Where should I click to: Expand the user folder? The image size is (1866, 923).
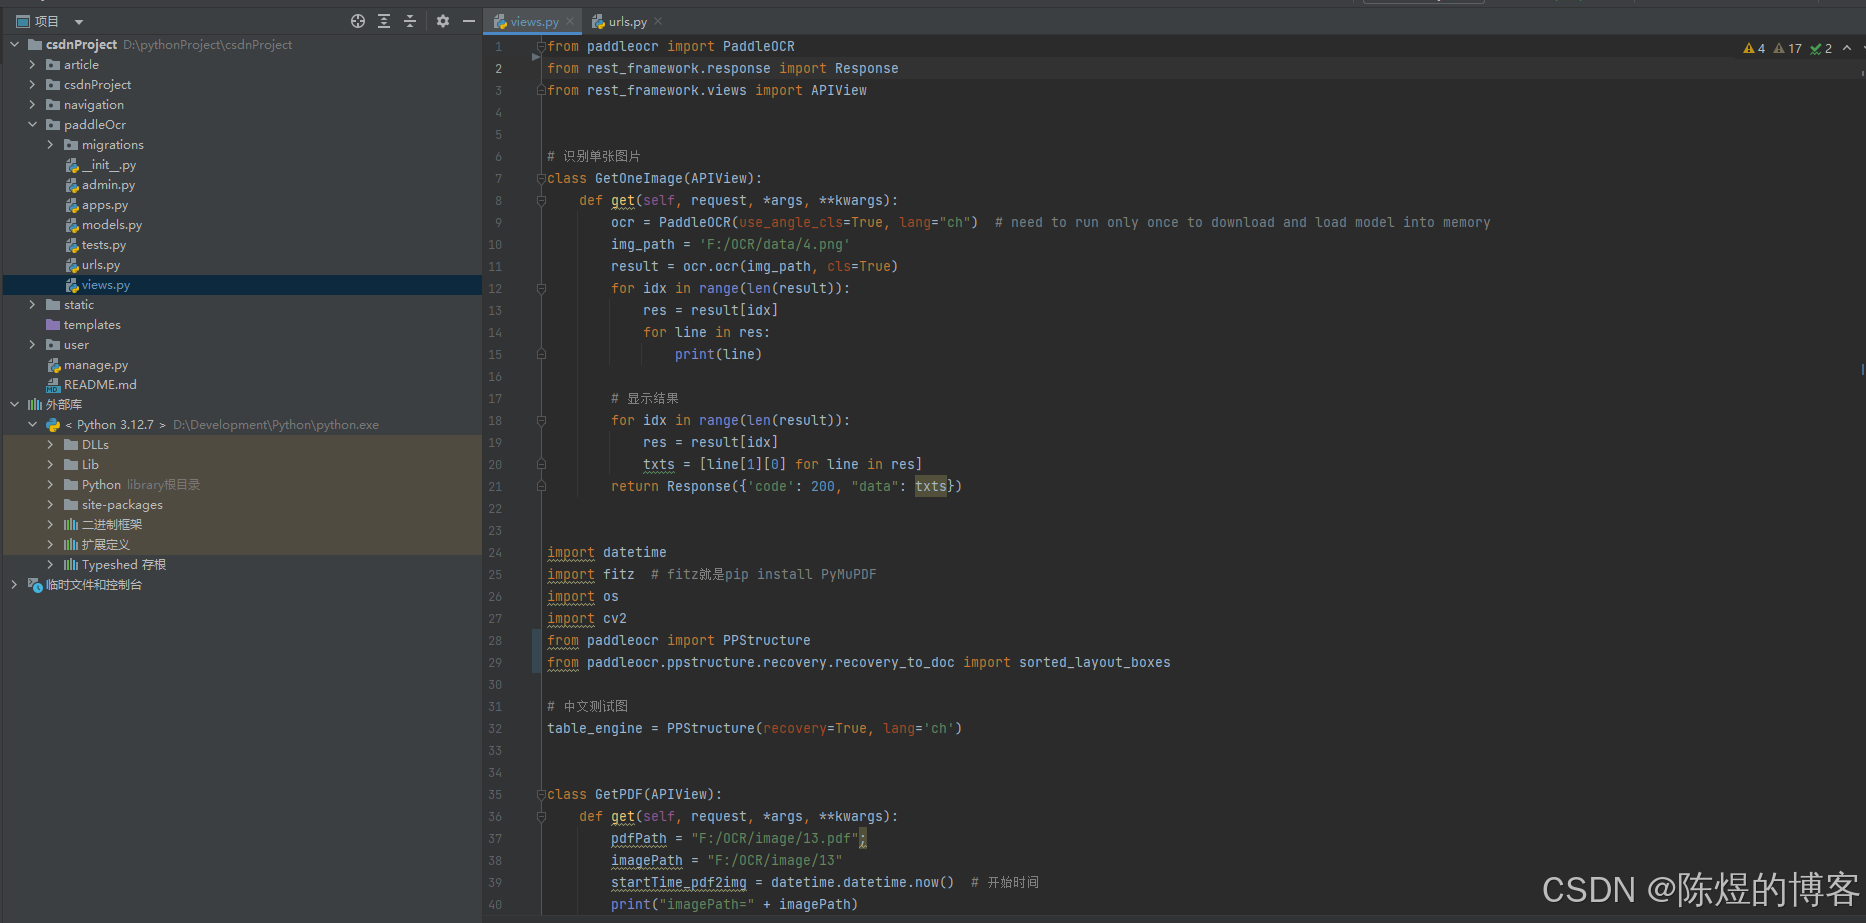click(x=32, y=345)
